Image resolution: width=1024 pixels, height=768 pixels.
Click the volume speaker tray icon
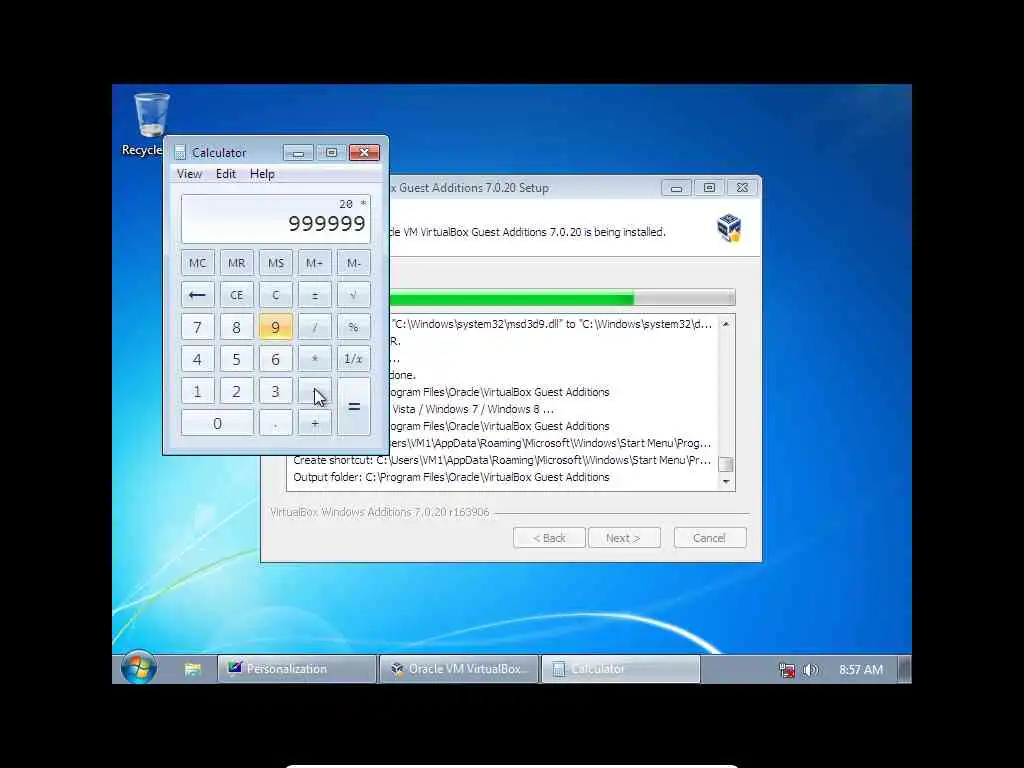click(x=810, y=670)
